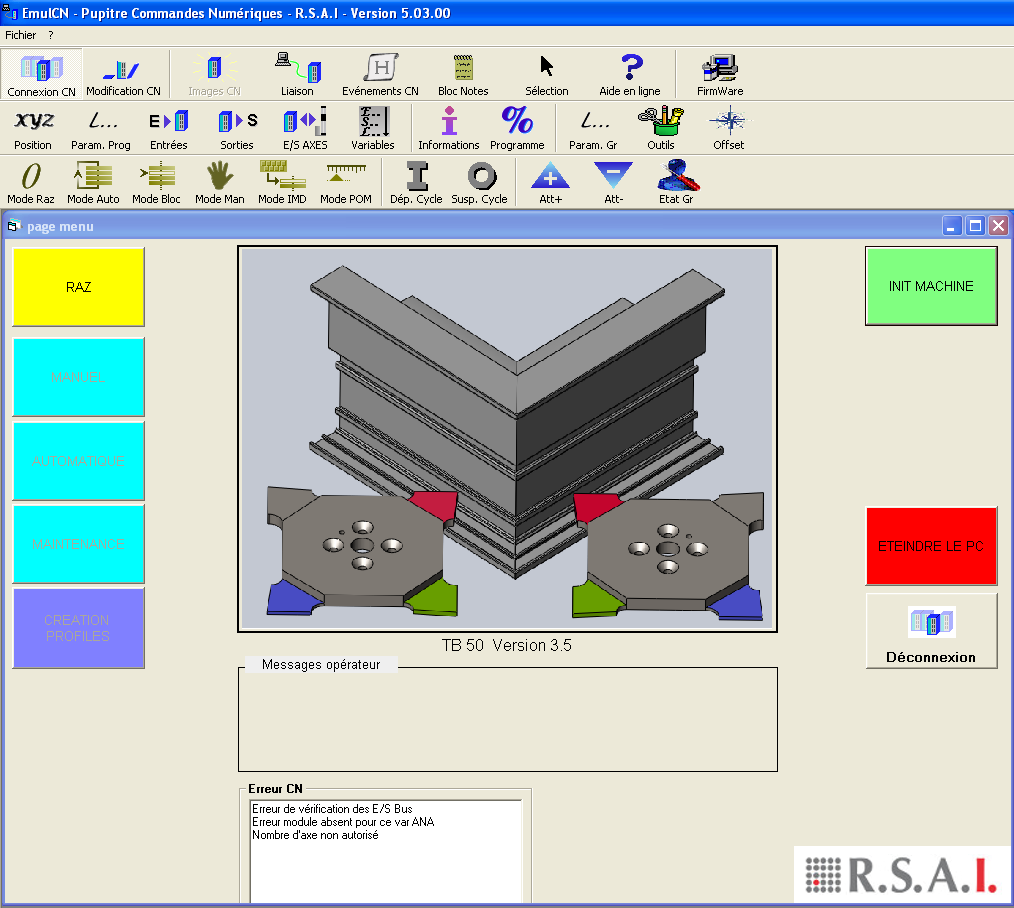Click the Modification CN icon
1014x908 pixels.
tap(124, 75)
